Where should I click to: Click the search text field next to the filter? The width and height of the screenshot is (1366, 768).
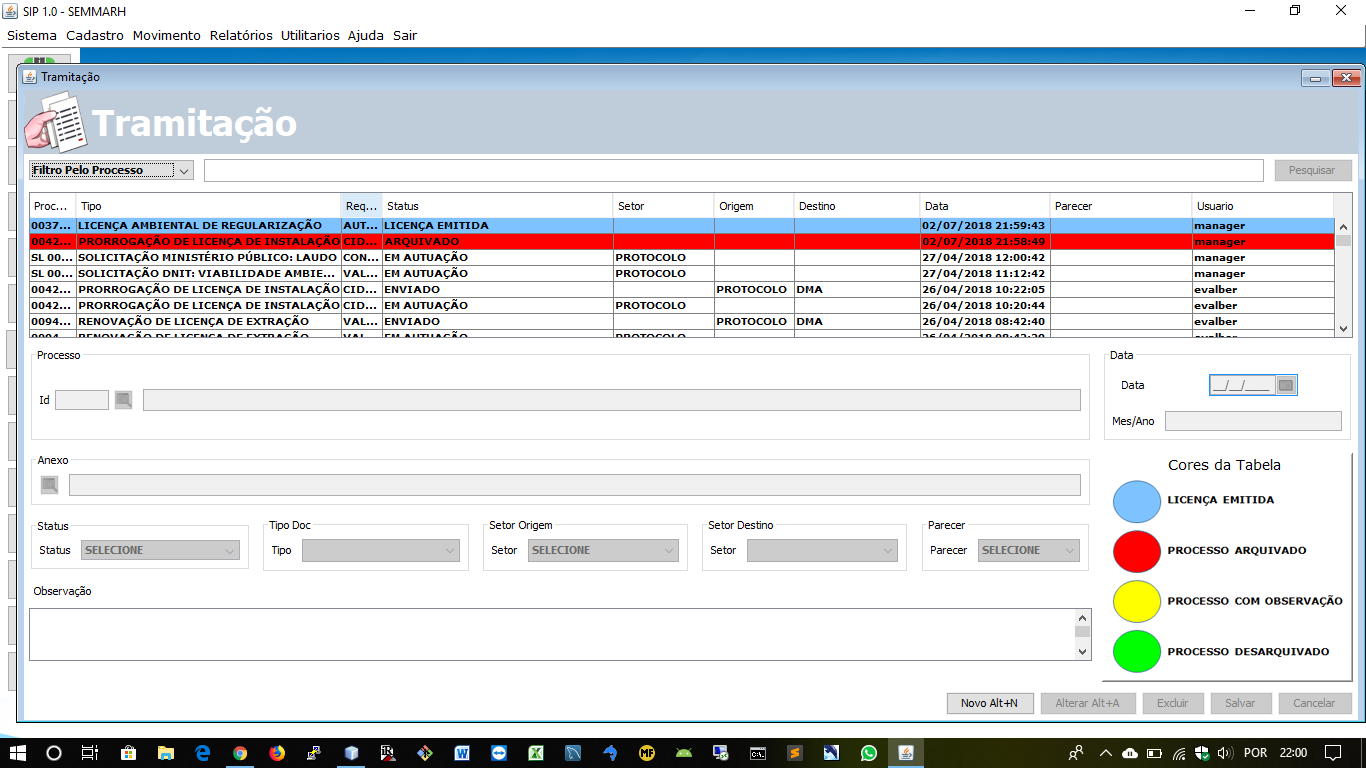pos(733,170)
